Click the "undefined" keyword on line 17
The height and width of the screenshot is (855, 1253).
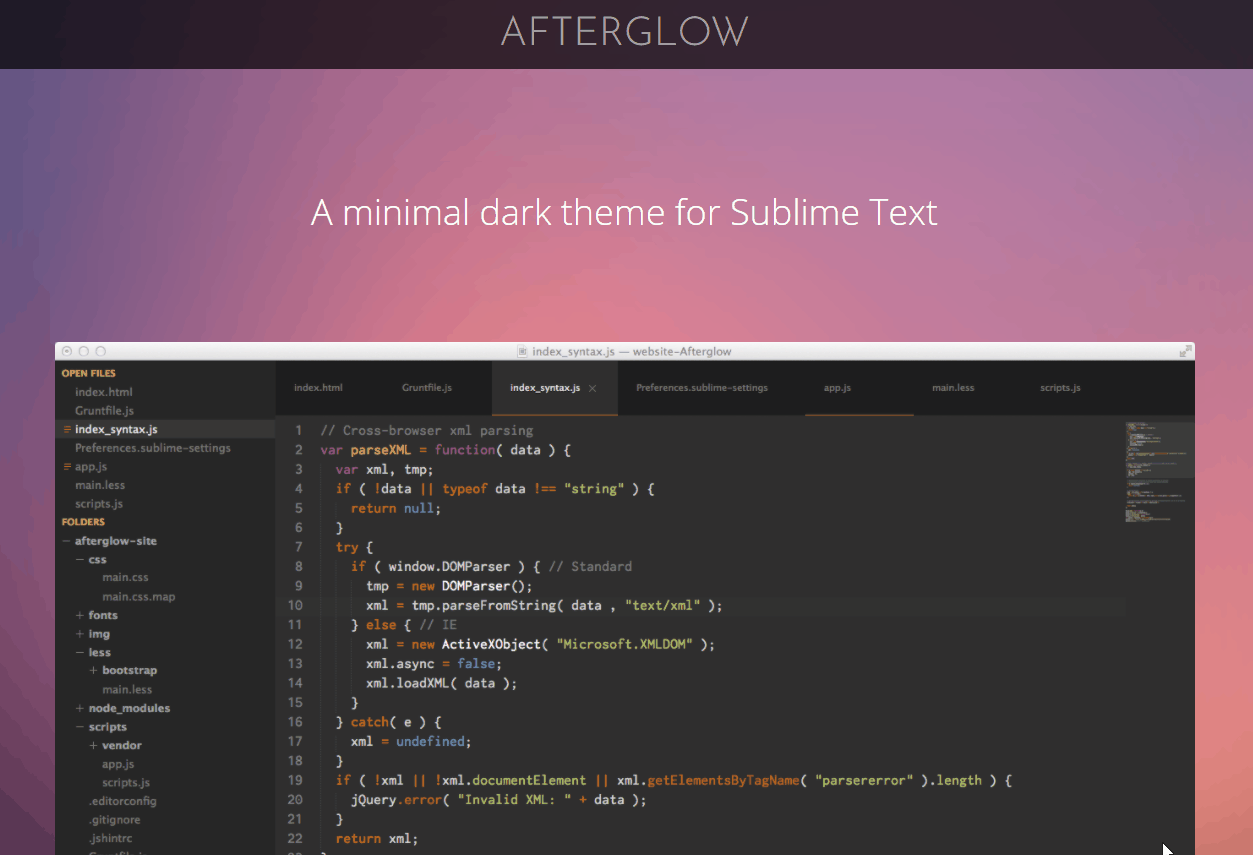(431, 741)
